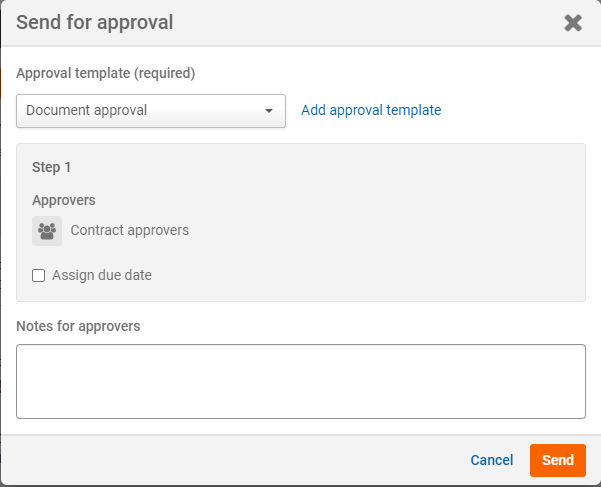This screenshot has height=487, width=601.
Task: Cancel the approval request
Action: tap(491, 460)
